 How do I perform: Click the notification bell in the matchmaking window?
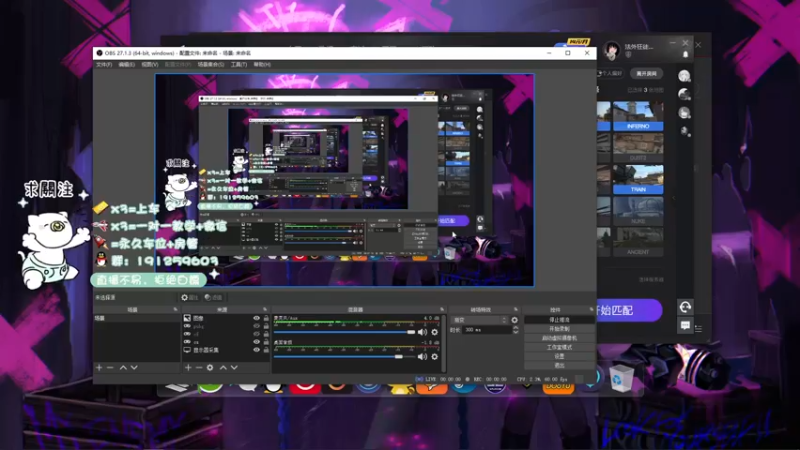(685, 54)
